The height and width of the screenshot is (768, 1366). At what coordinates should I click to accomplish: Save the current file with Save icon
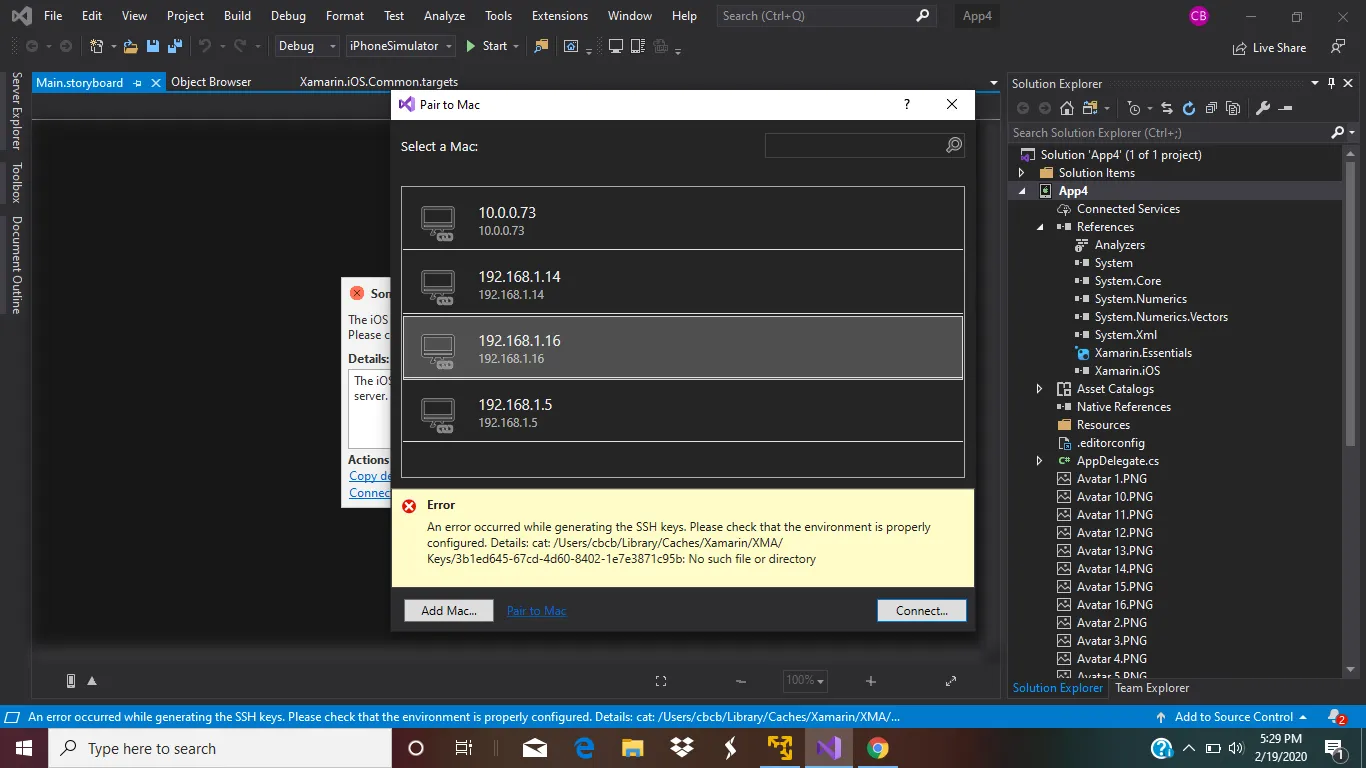tap(153, 46)
